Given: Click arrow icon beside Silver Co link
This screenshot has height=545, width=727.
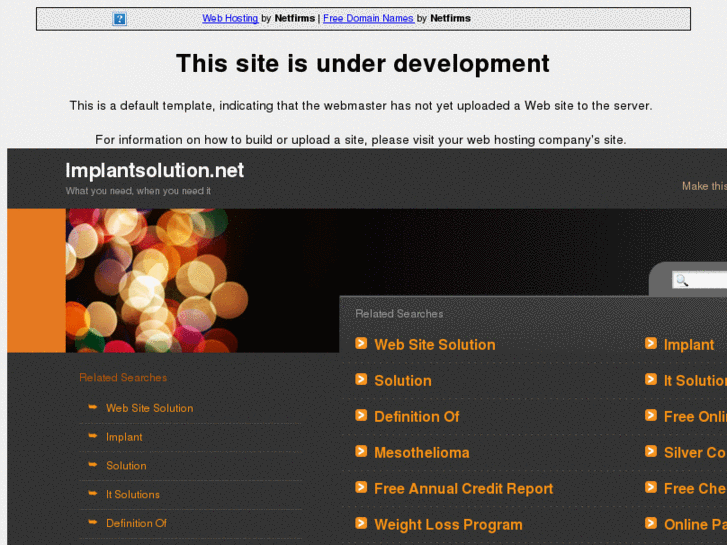Looking at the screenshot, I should (651, 451).
